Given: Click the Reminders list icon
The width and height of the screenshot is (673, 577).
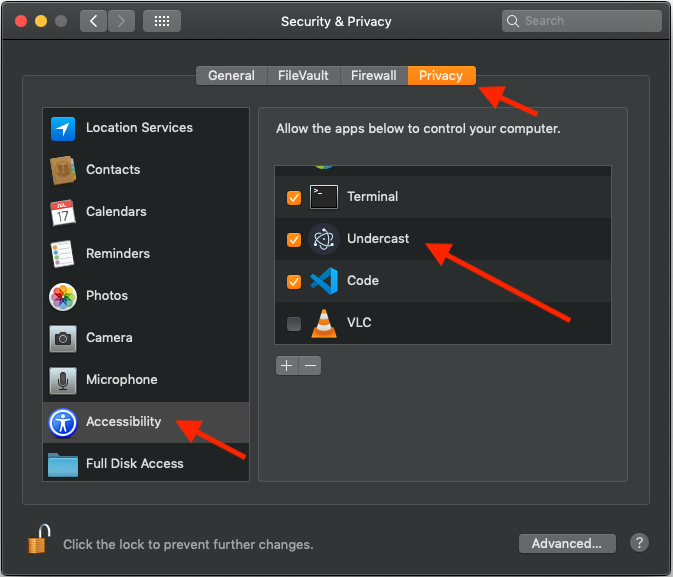Looking at the screenshot, I should point(63,254).
